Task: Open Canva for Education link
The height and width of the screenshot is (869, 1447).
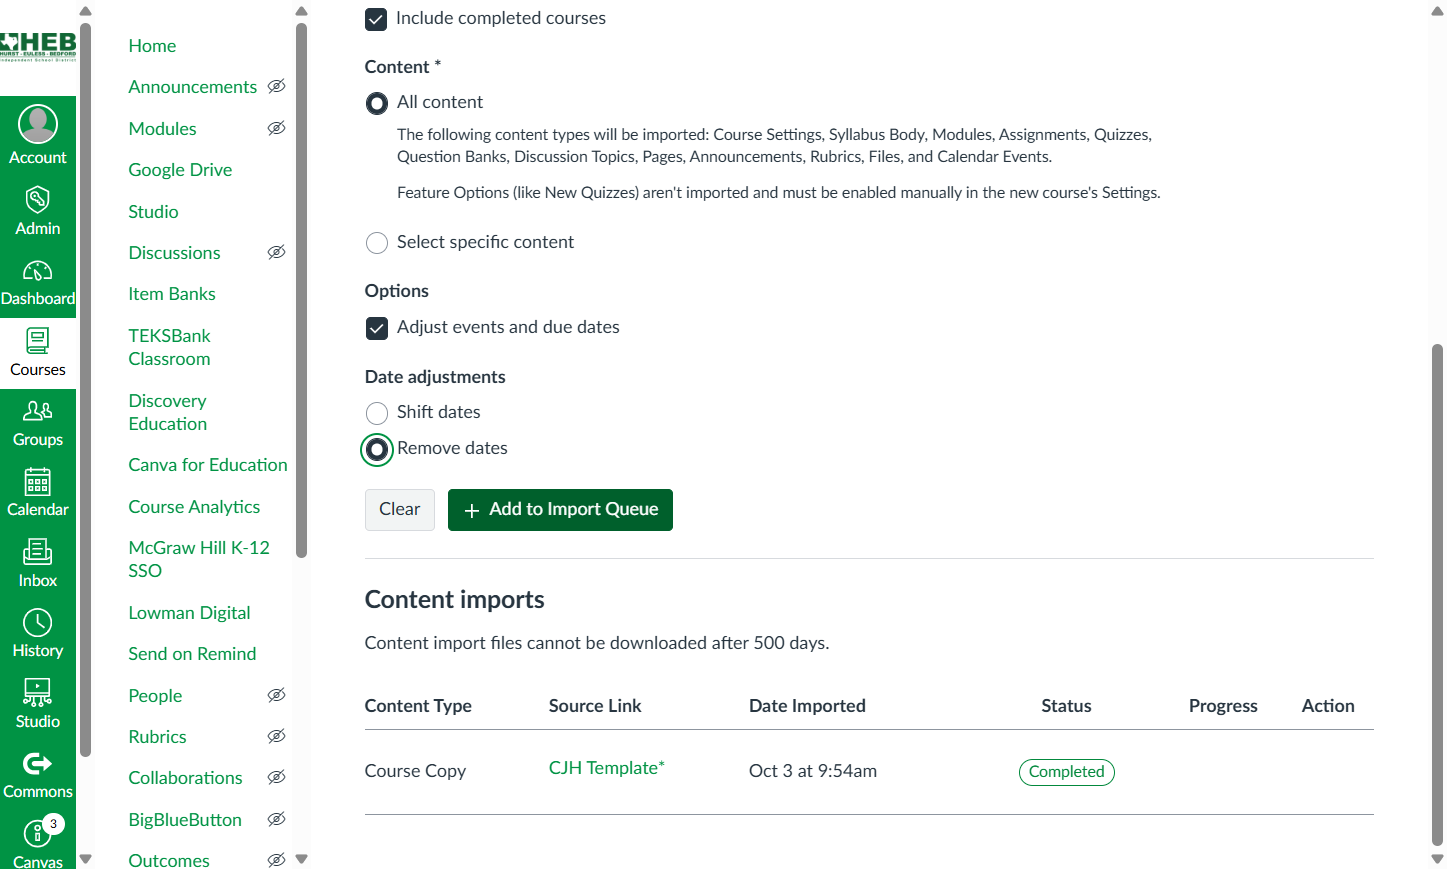Action: (x=208, y=465)
